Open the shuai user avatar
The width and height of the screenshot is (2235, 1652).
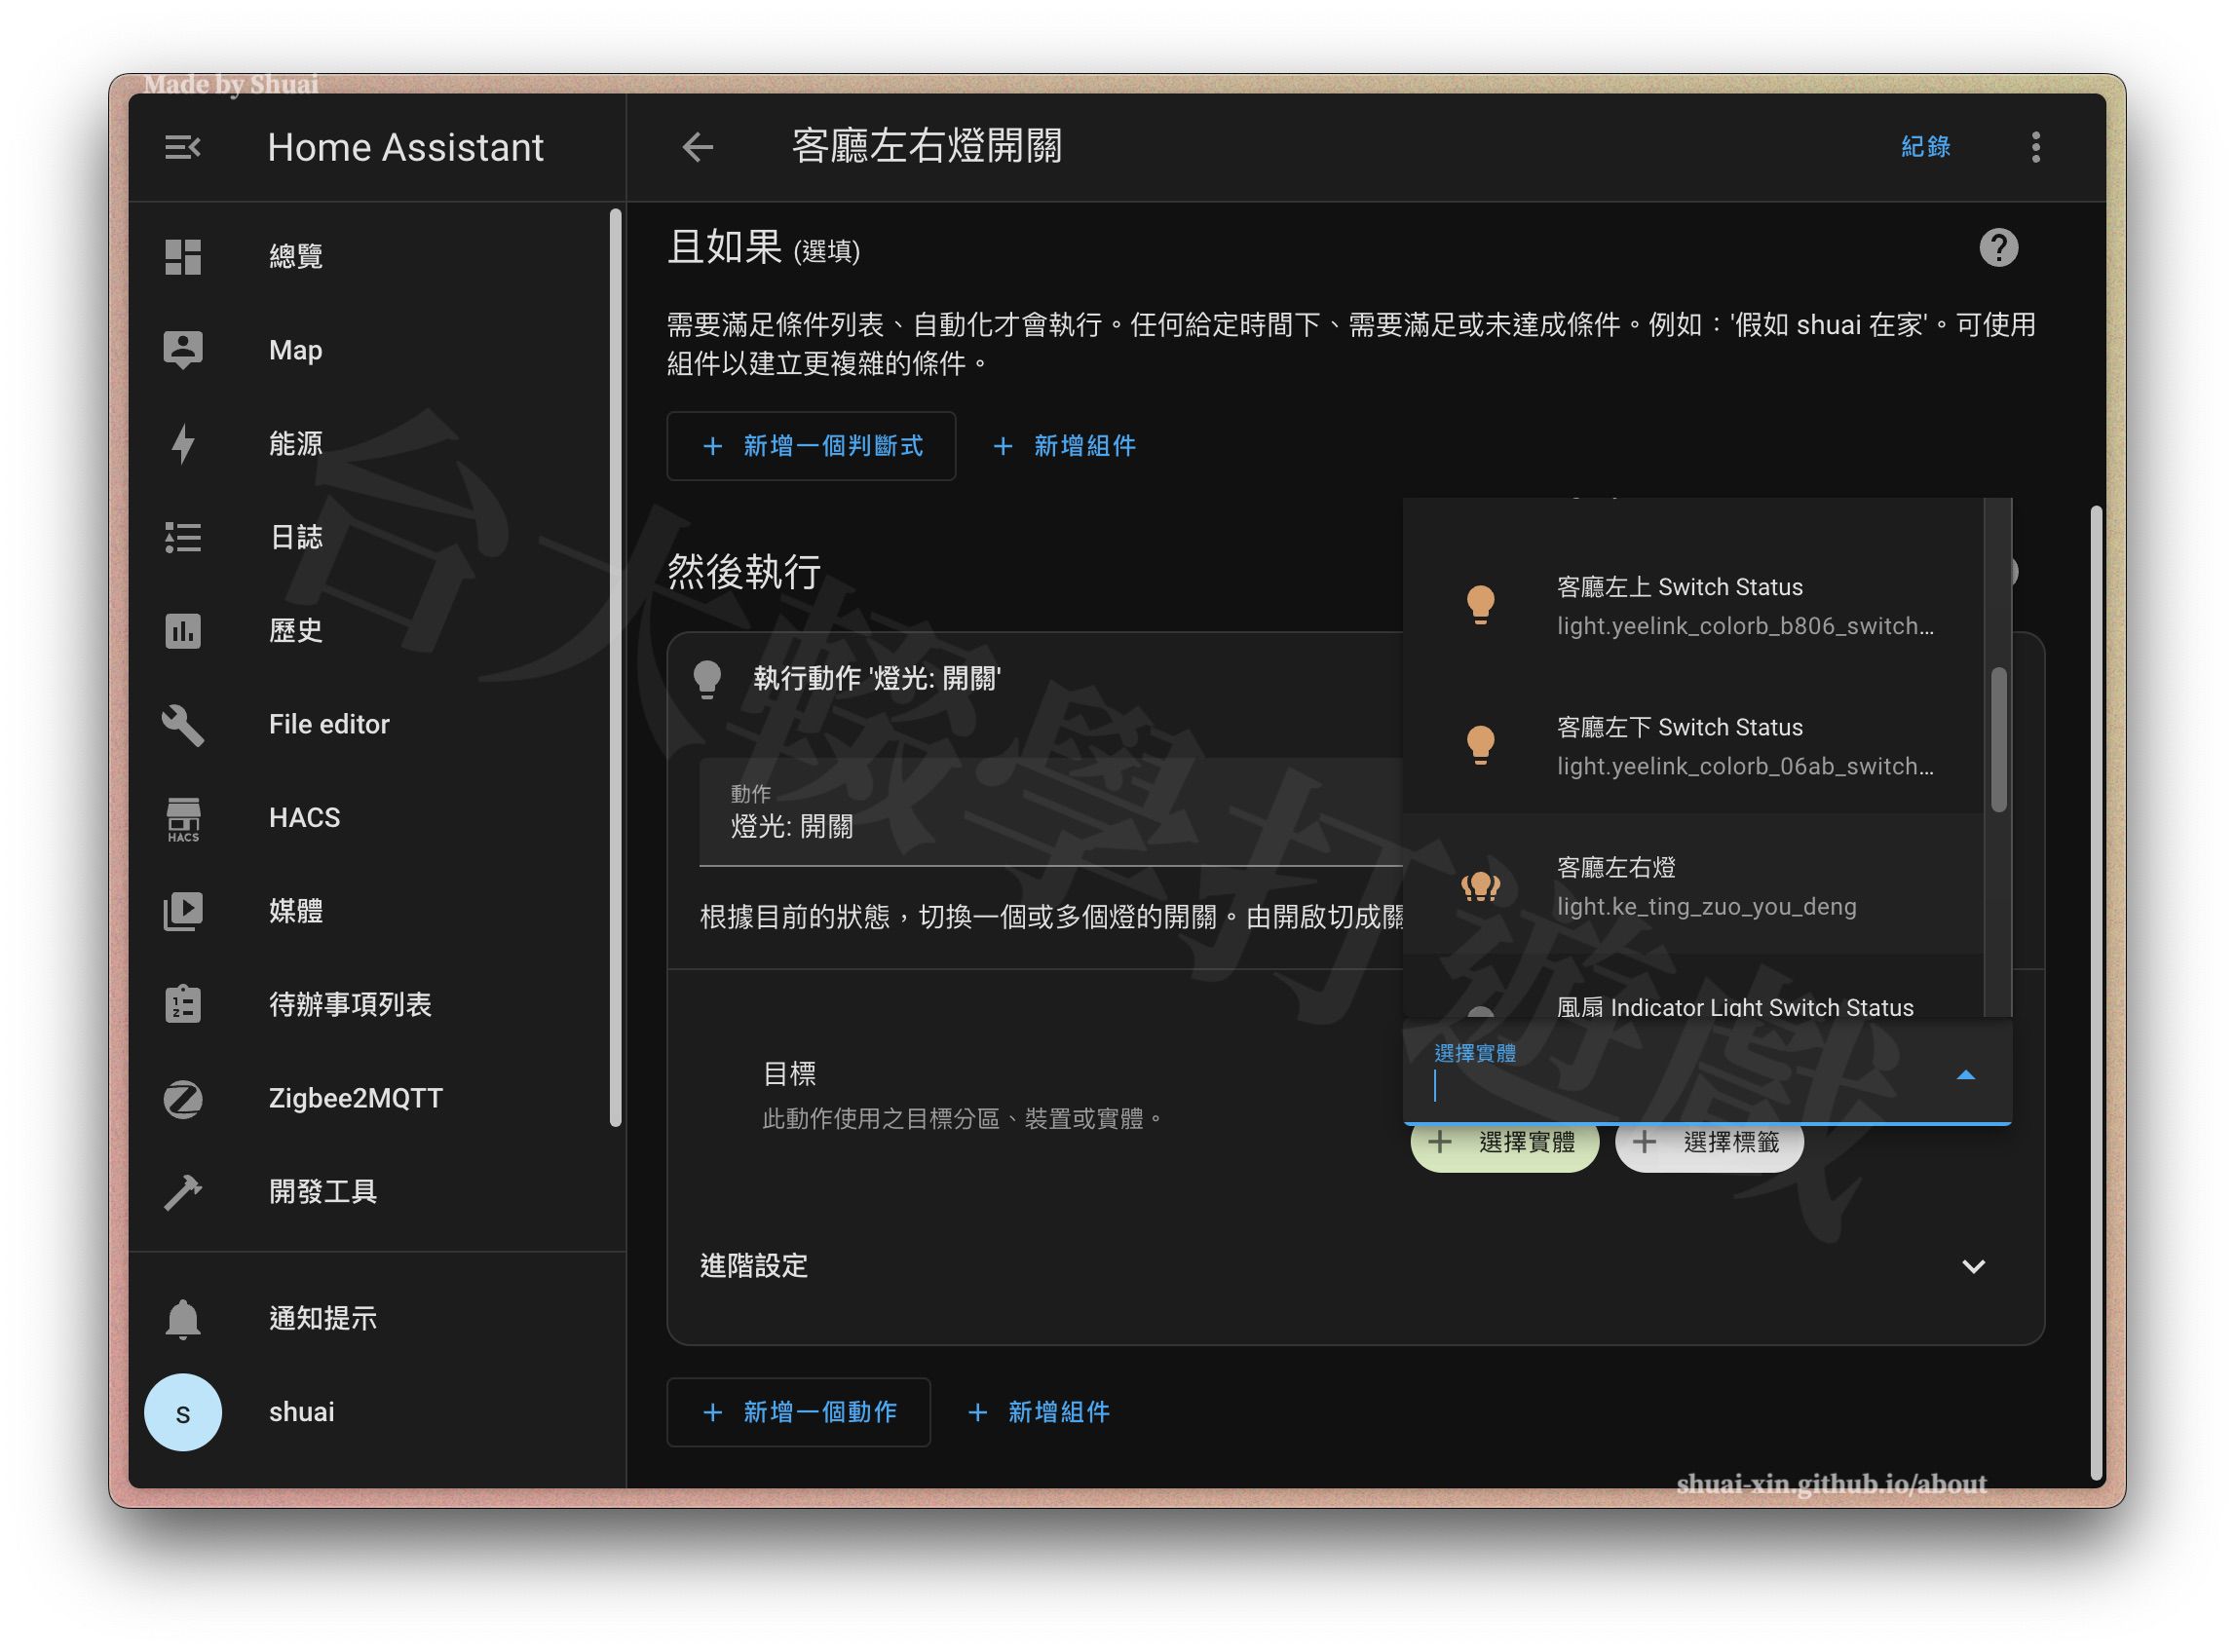coord(183,1412)
